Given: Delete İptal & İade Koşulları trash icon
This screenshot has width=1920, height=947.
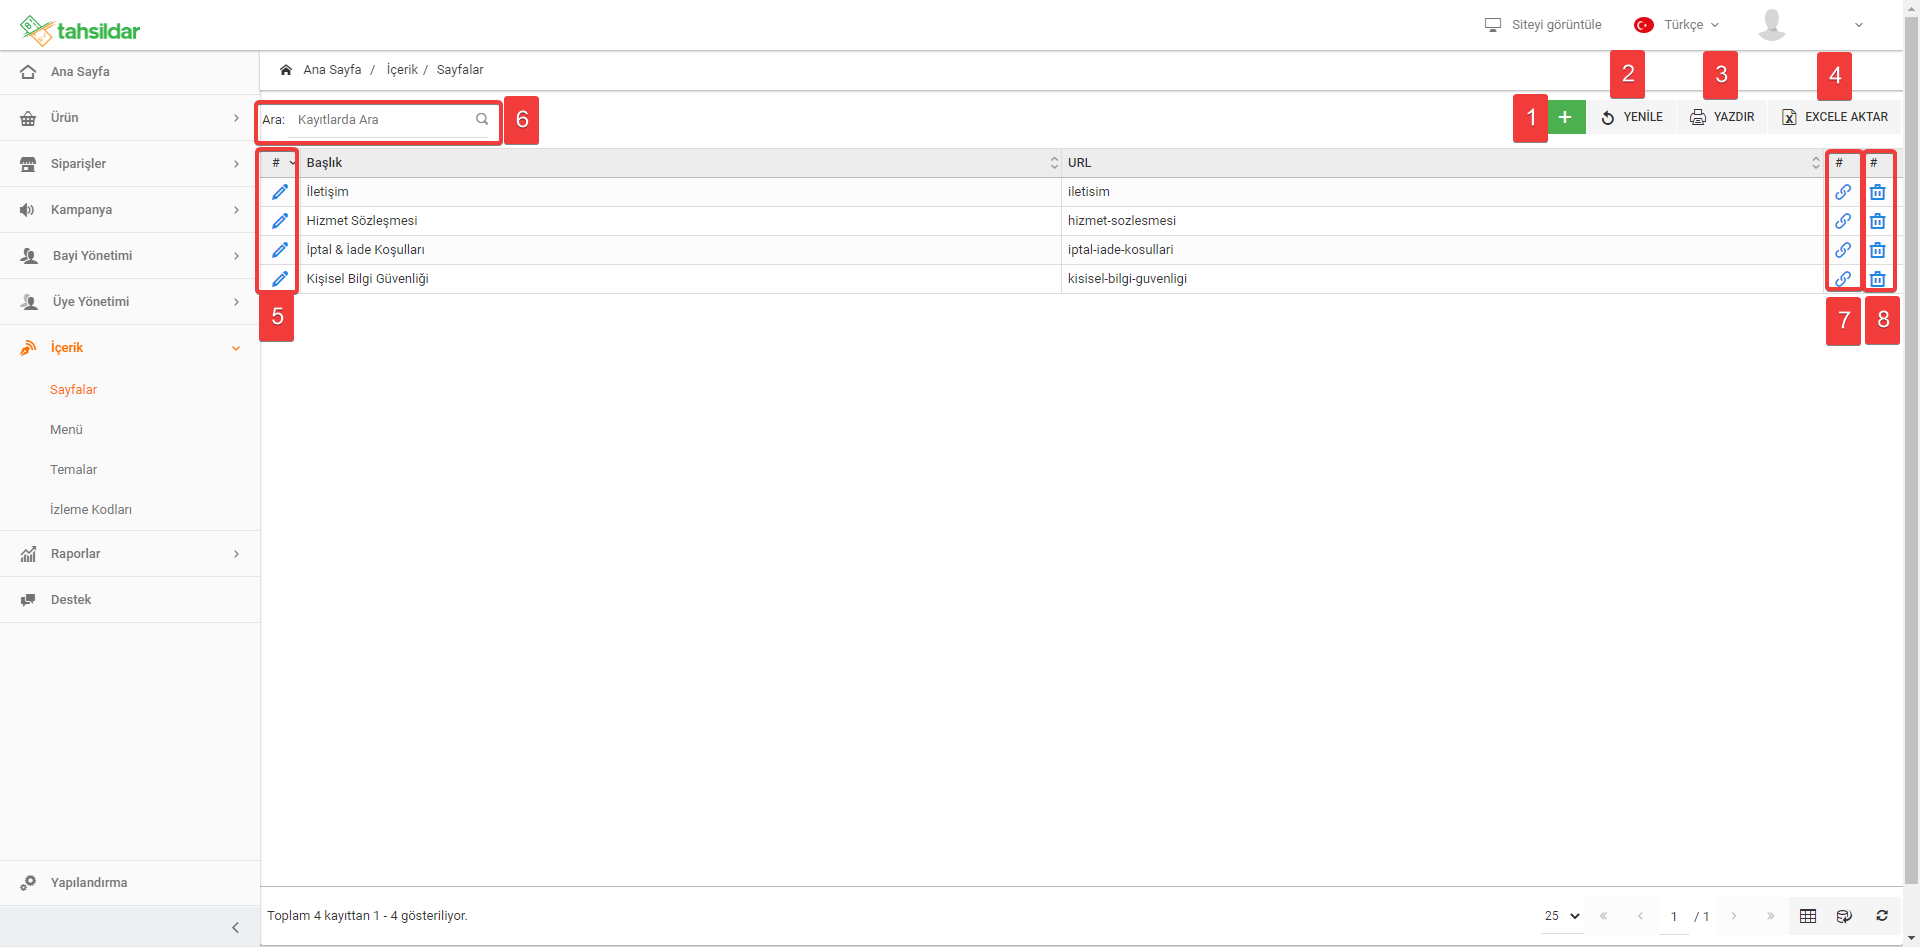Looking at the screenshot, I should point(1878,250).
